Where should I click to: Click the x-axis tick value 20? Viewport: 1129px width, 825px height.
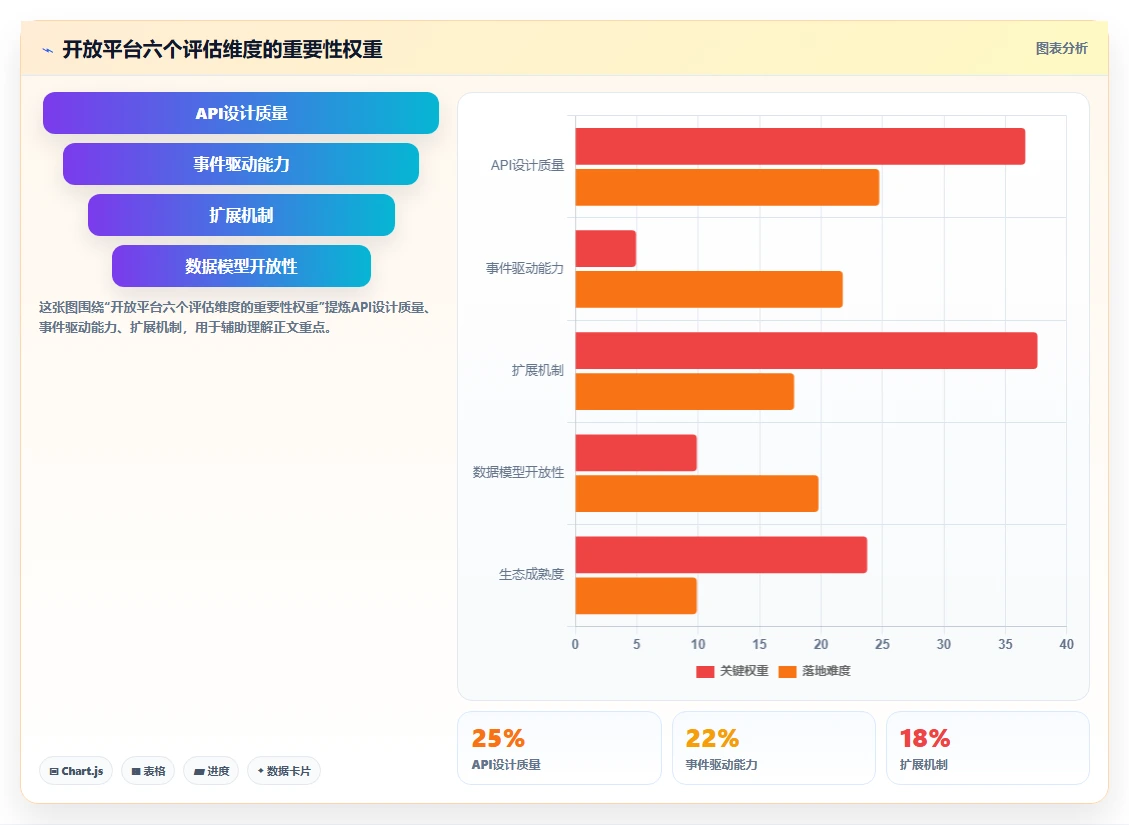(821, 644)
